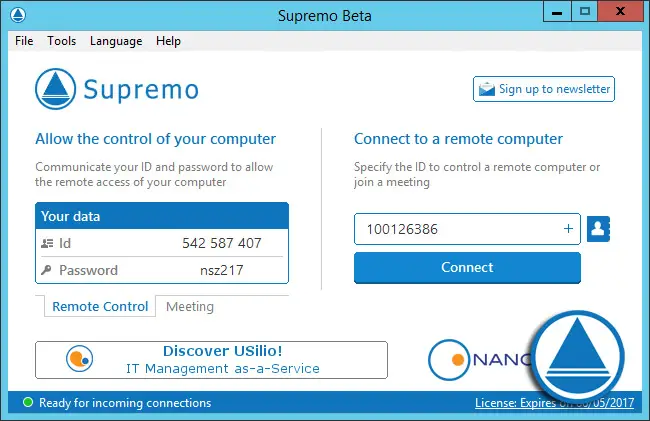Image resolution: width=650 pixels, height=421 pixels.
Task: Click the Supremo logo icon
Action: (x=56, y=89)
